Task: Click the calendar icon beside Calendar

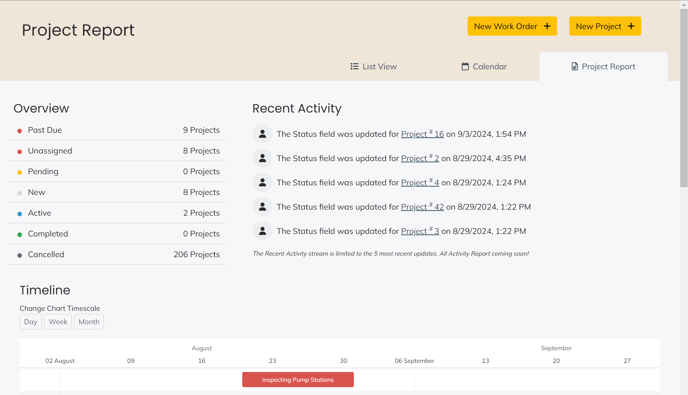Action: [465, 66]
